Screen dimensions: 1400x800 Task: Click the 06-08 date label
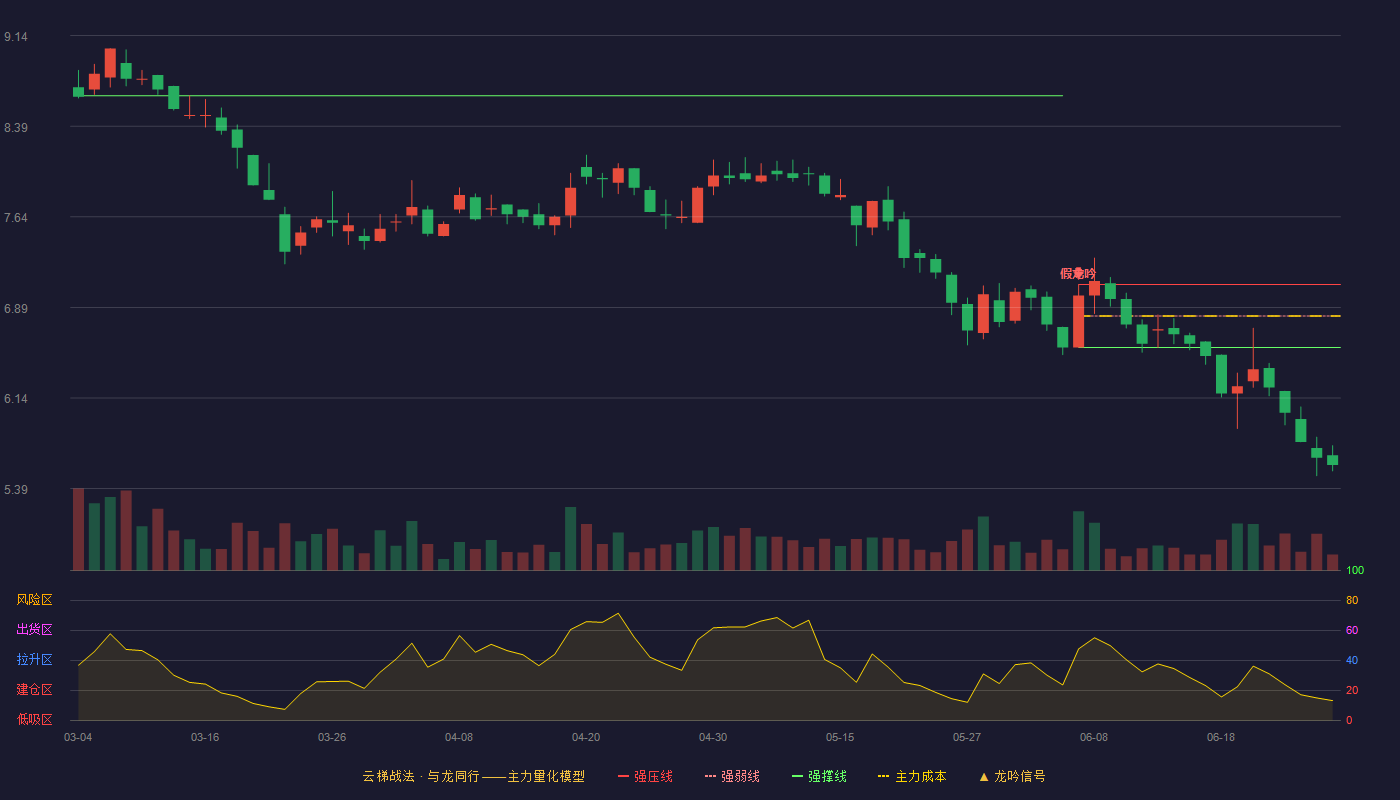click(1094, 737)
